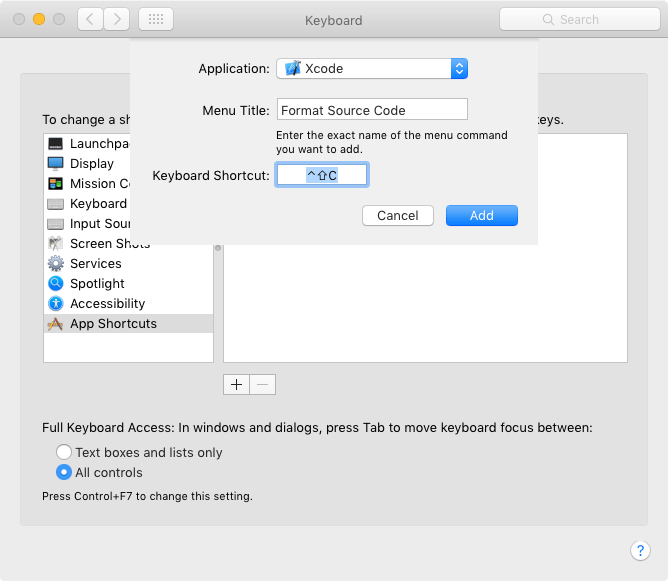The height and width of the screenshot is (581, 668).
Task: Click the Spotlight magnifier icon
Action: pyautogui.click(x=55, y=284)
